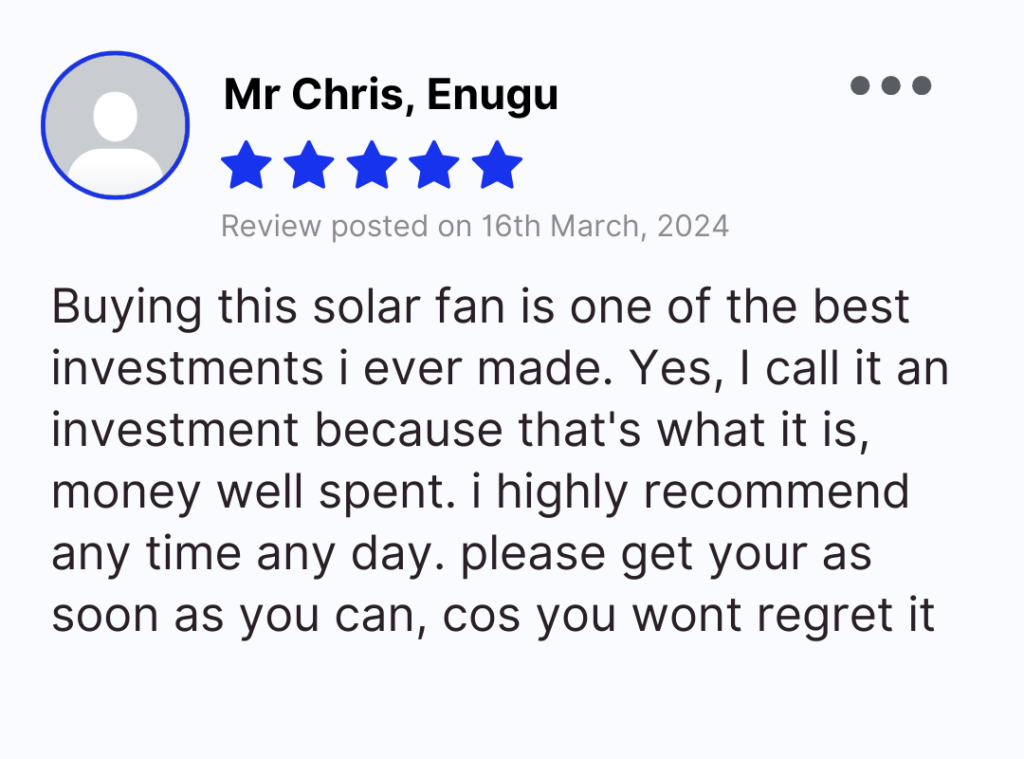Click the first blue rating star
The width and height of the screenshot is (1024, 759).
click(246, 165)
